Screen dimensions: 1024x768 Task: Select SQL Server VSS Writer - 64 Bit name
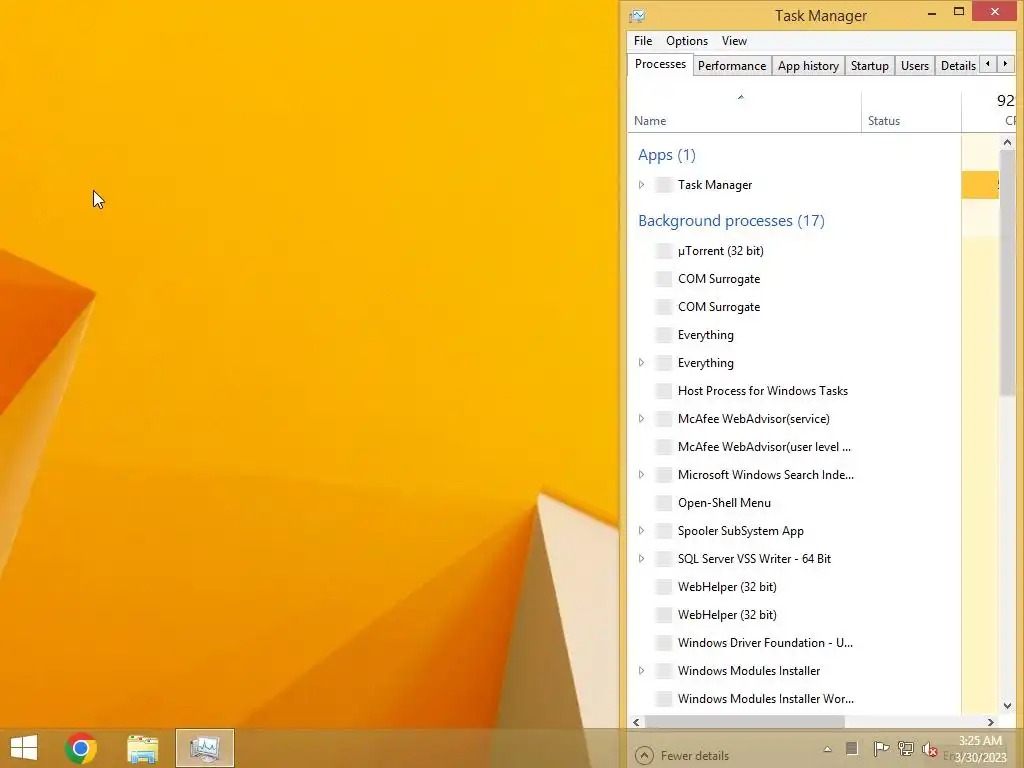pyautogui.click(x=754, y=559)
